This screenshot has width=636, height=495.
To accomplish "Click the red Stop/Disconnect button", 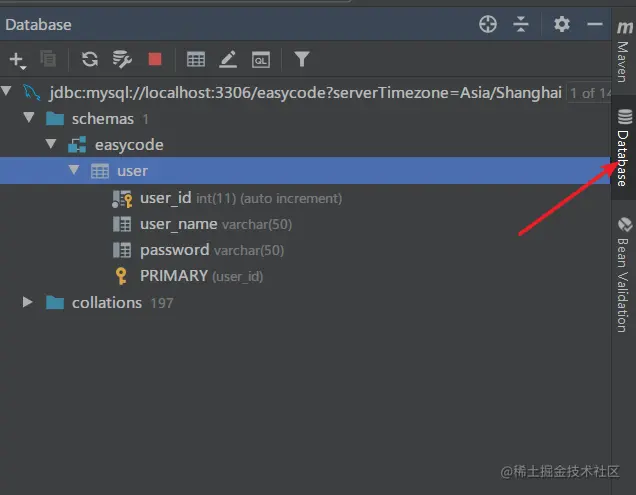I will 155,59.
